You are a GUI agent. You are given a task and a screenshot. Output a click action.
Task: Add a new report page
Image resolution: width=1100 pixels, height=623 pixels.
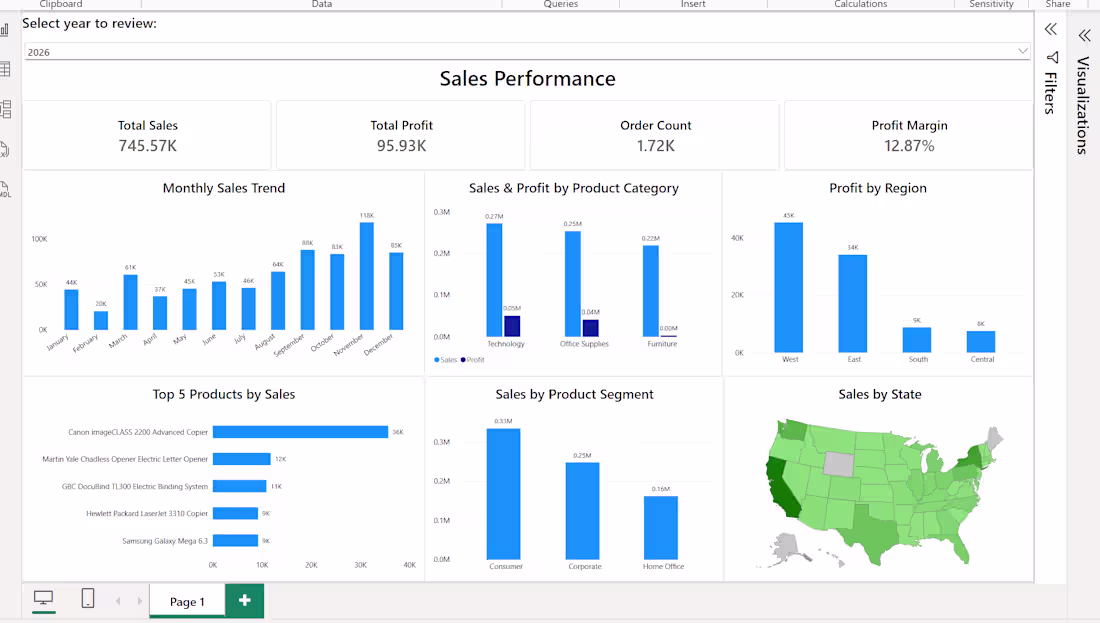pos(245,601)
